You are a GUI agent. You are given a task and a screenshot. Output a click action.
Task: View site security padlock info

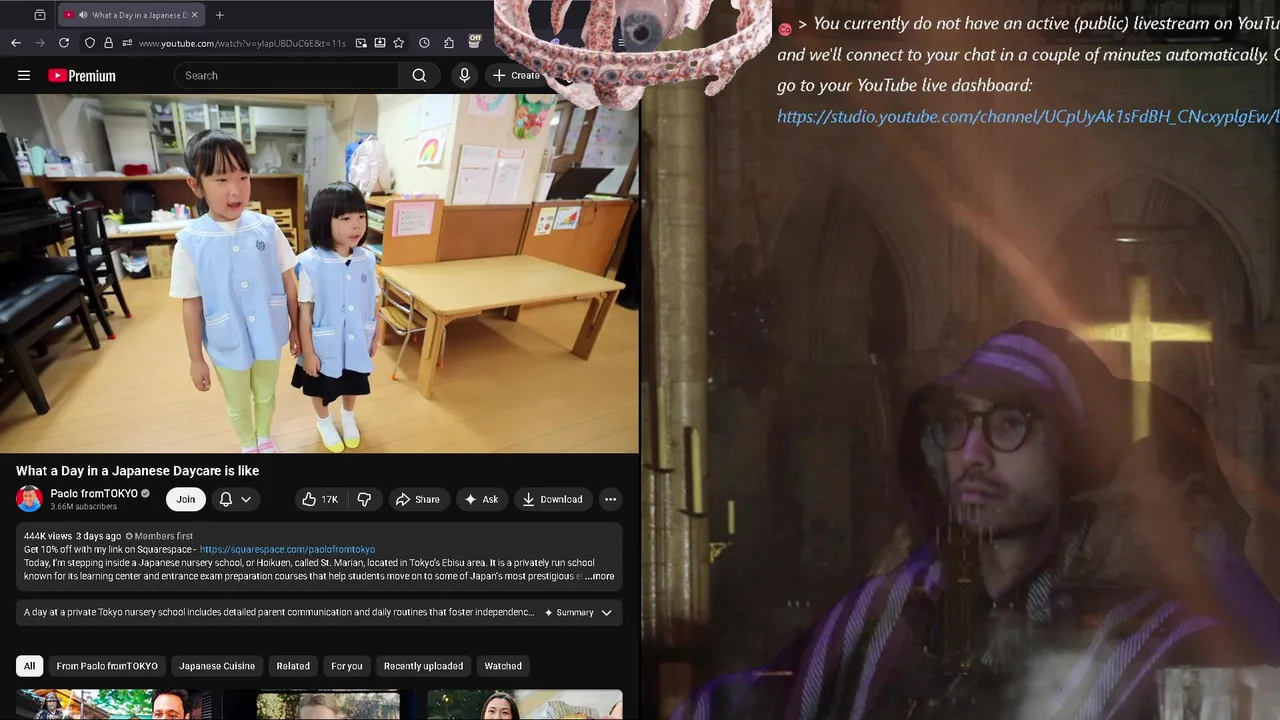pos(108,43)
